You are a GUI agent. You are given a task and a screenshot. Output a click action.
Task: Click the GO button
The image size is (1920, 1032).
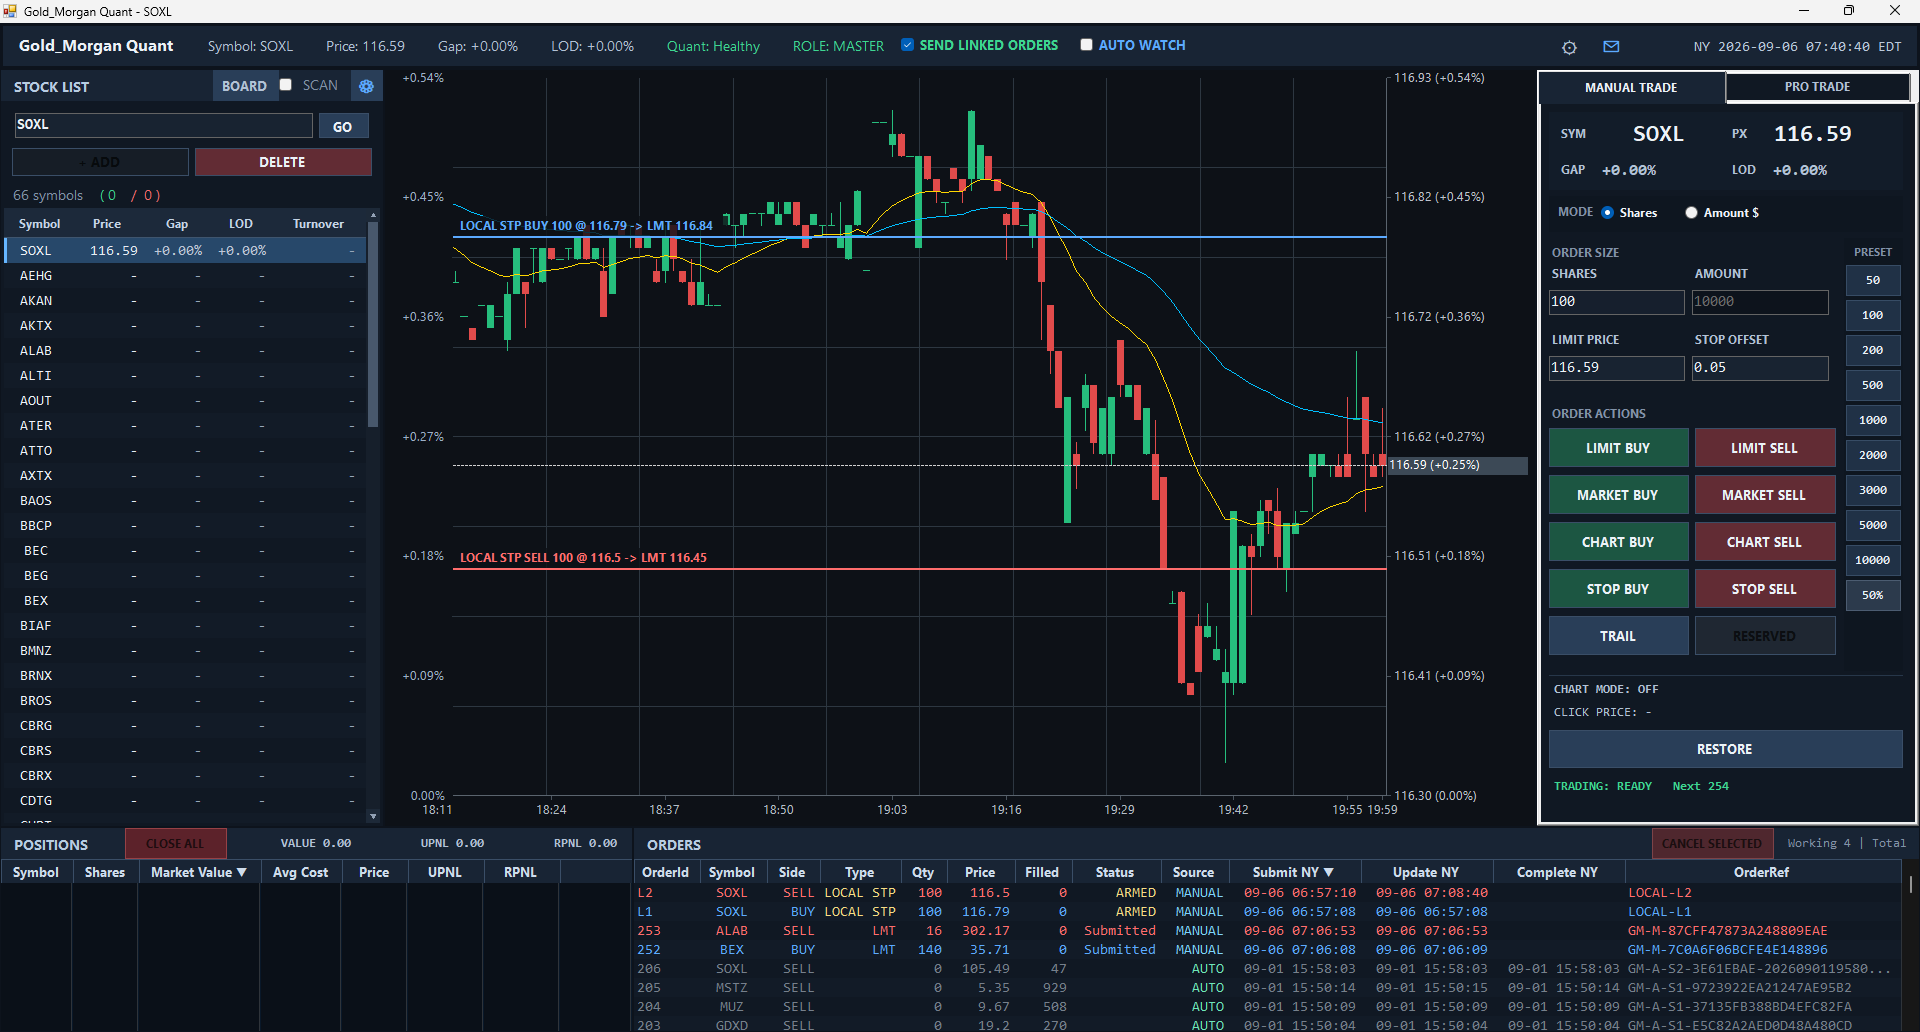coord(343,127)
